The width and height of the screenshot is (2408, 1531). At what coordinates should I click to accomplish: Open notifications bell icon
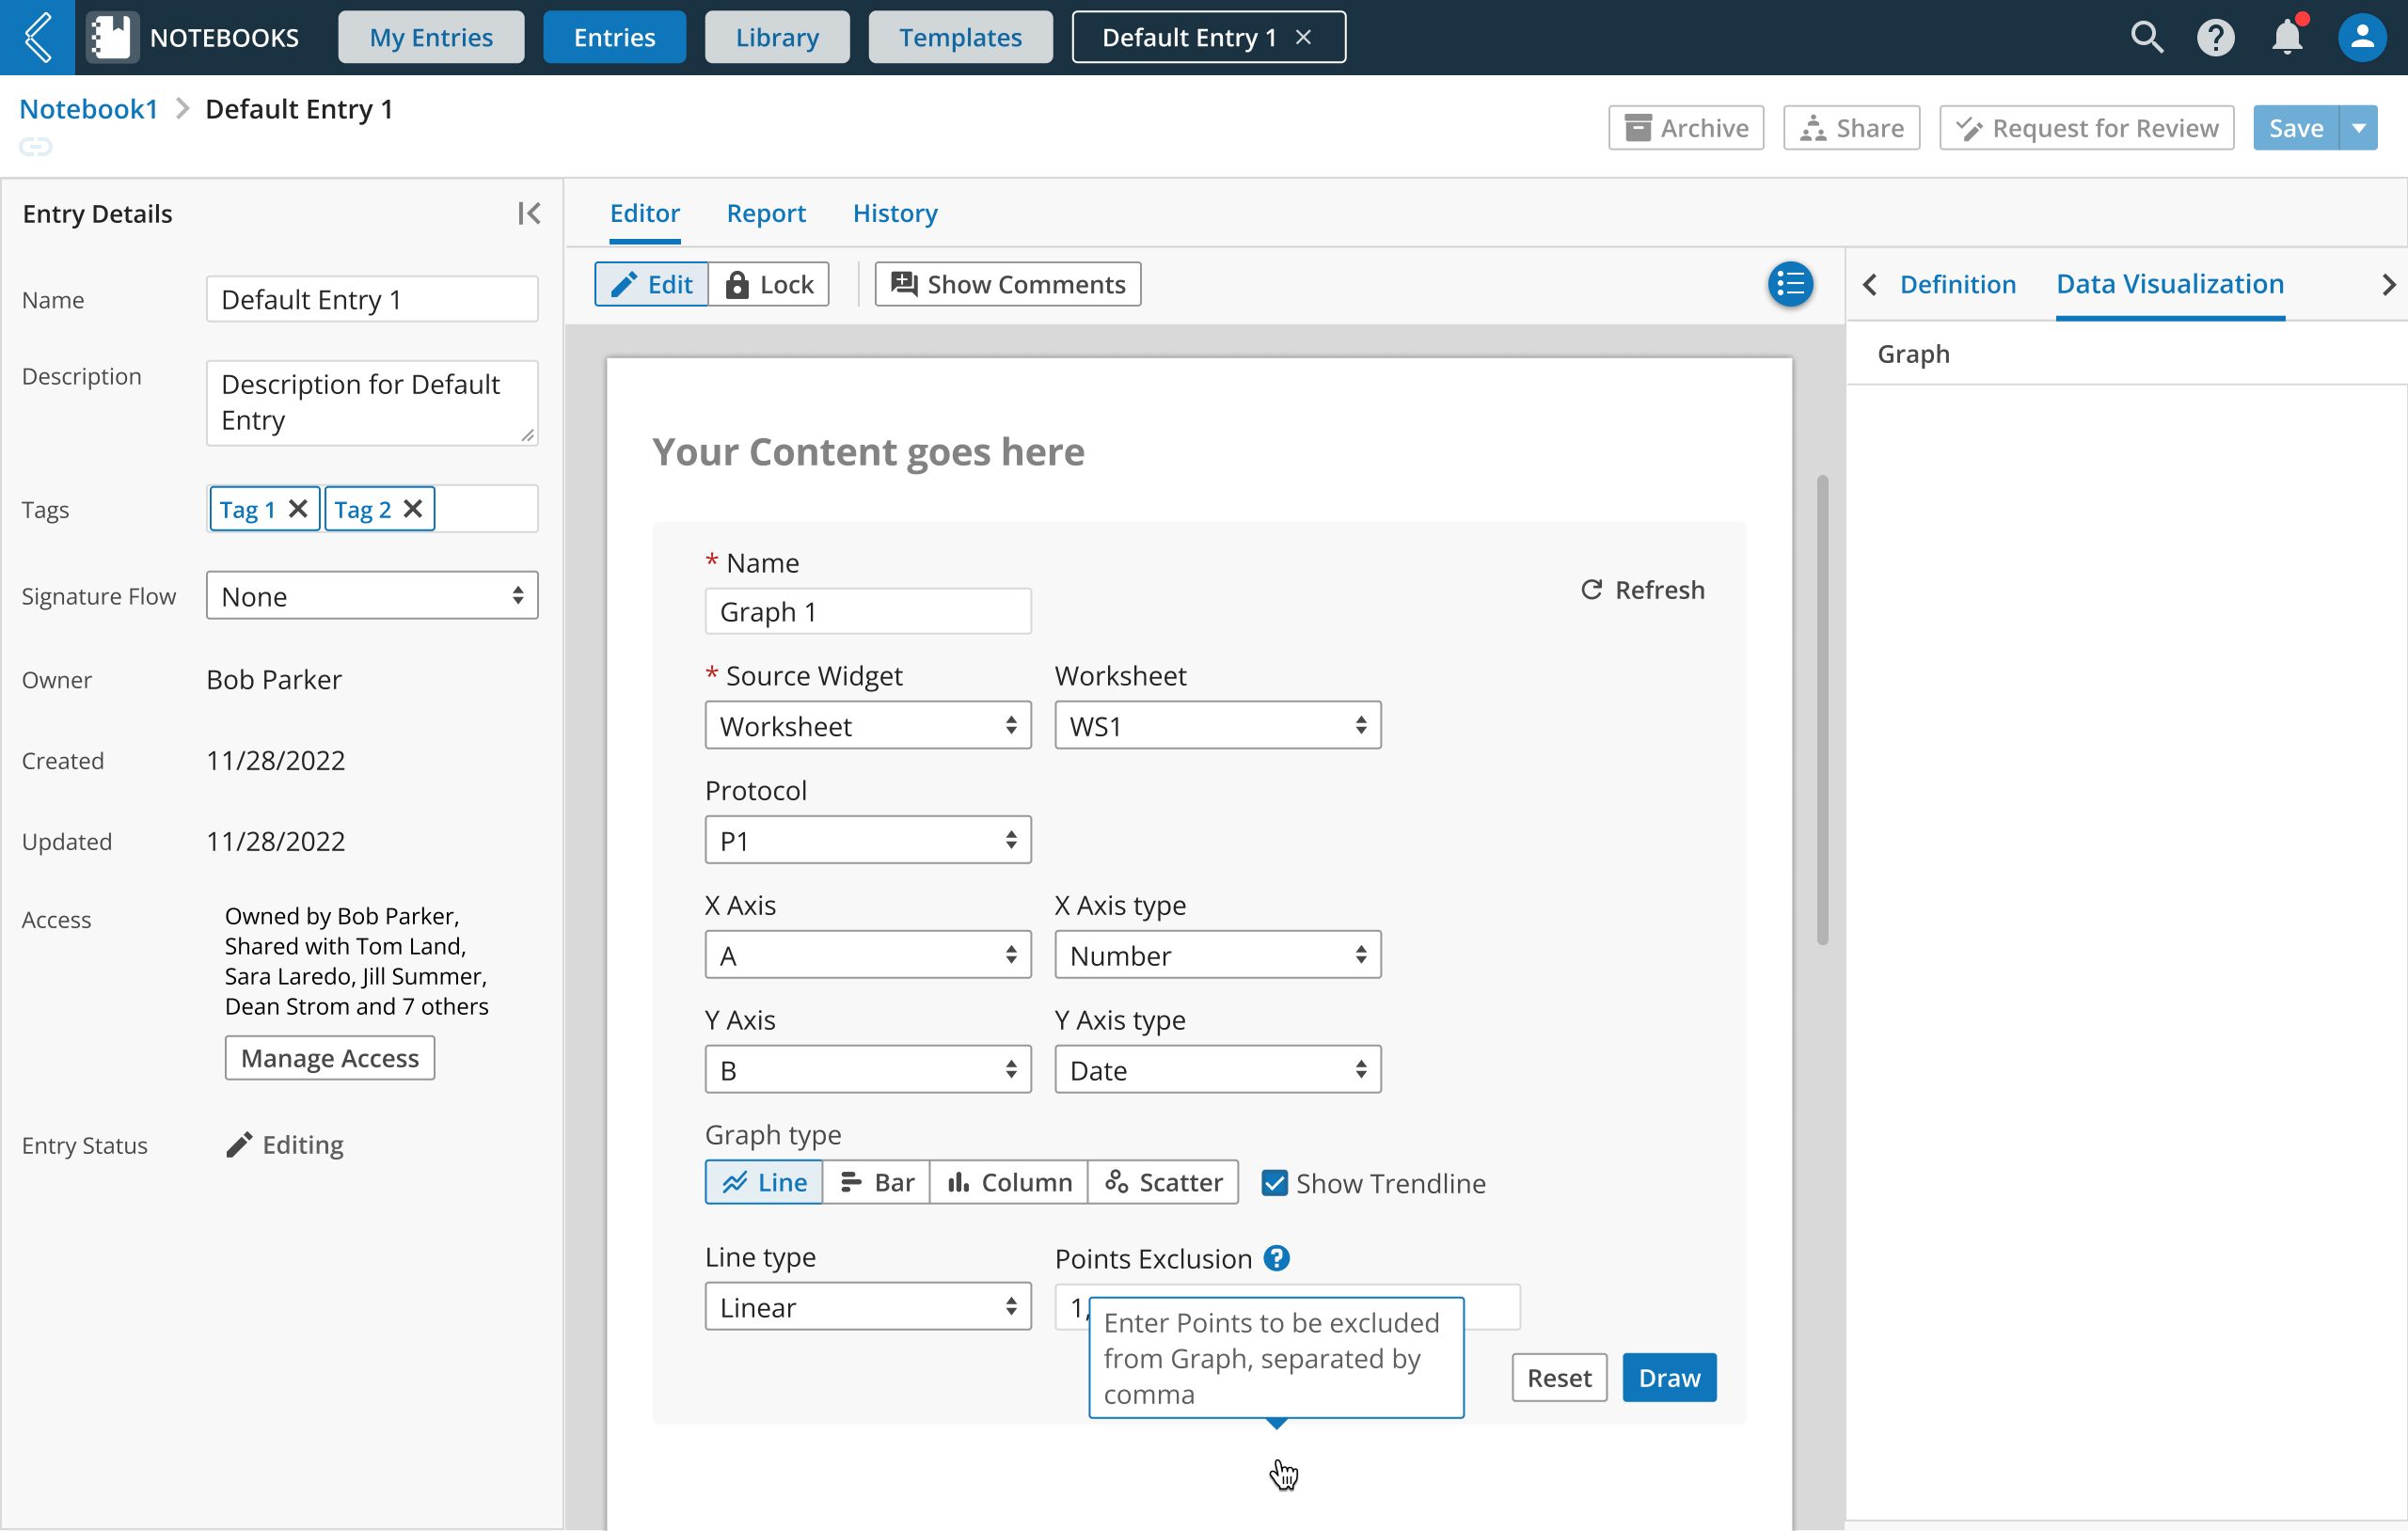point(2287,37)
